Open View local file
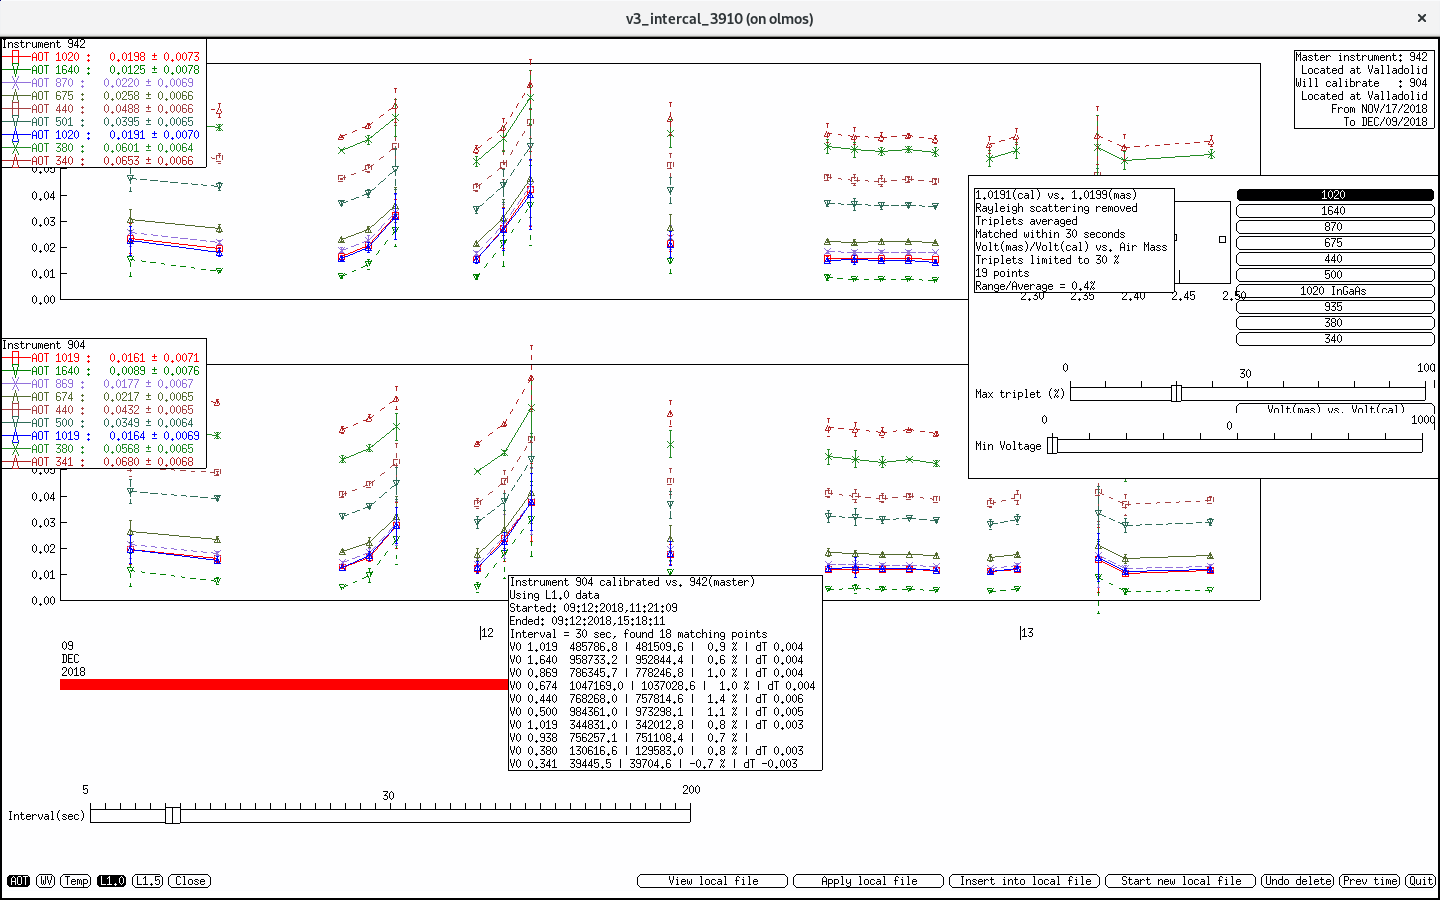The width and height of the screenshot is (1440, 900). (714, 881)
